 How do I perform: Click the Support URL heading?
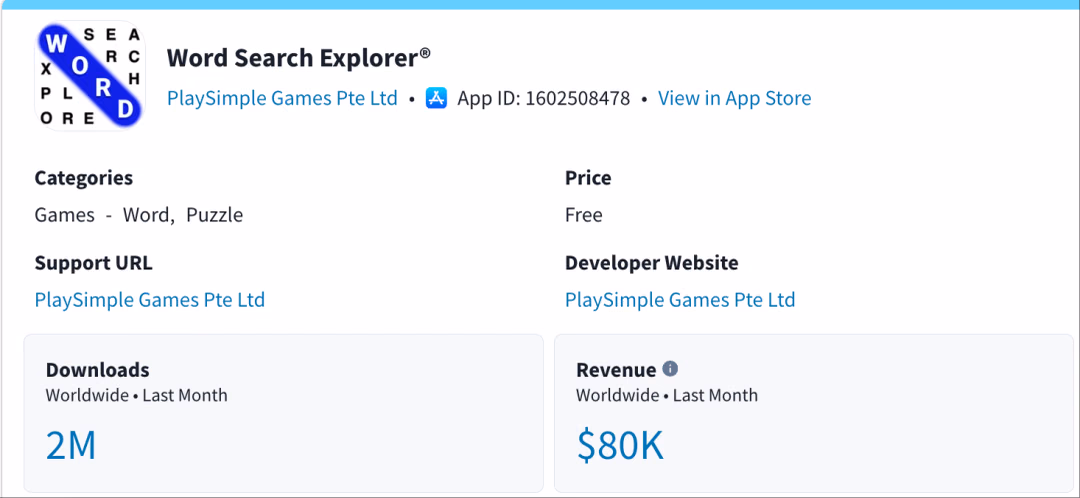point(94,263)
